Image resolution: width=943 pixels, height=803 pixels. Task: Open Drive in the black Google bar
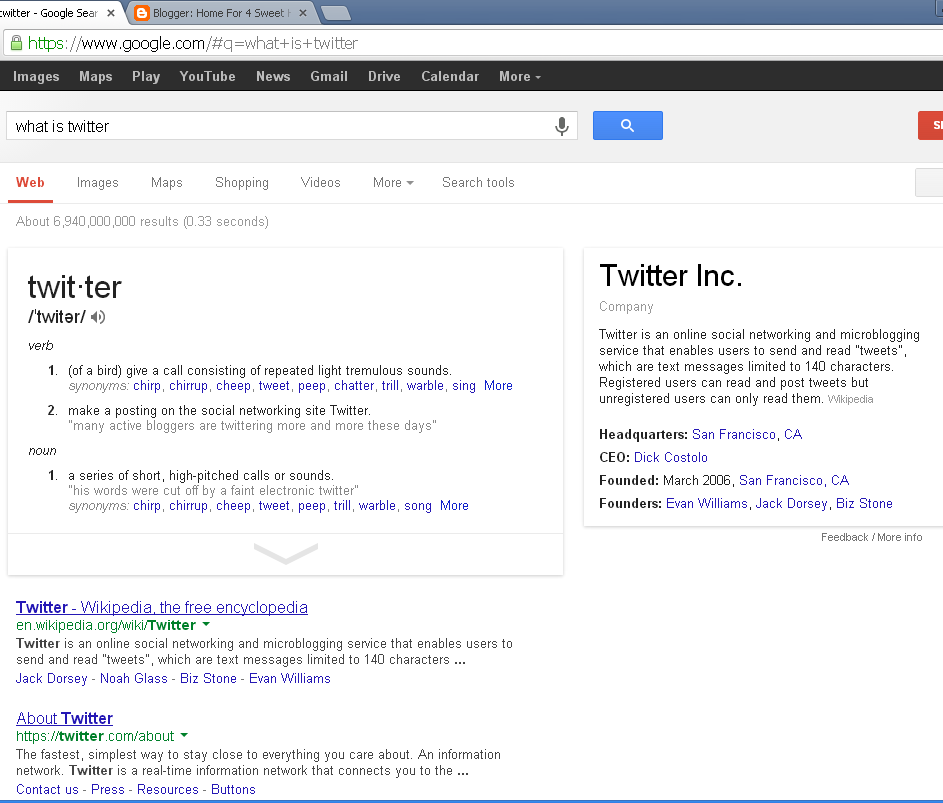(384, 76)
